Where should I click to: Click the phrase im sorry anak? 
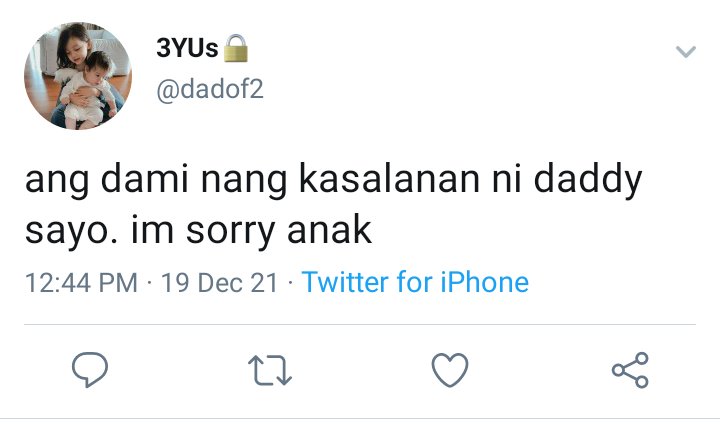251,232
